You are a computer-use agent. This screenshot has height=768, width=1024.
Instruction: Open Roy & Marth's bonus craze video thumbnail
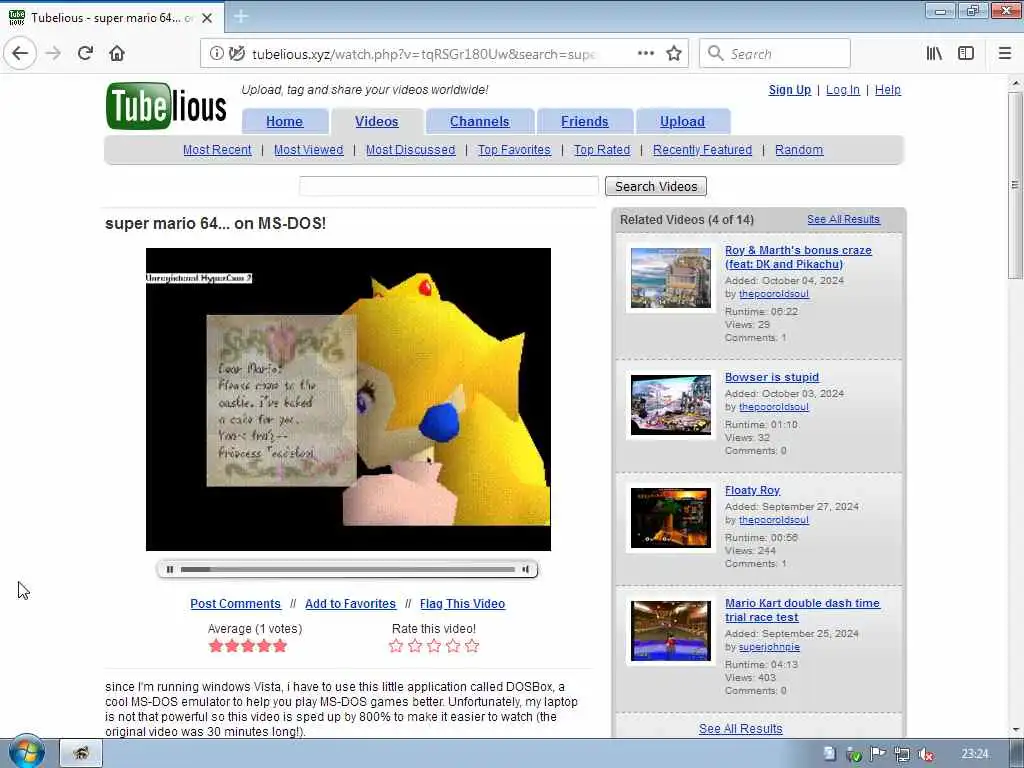pos(671,278)
